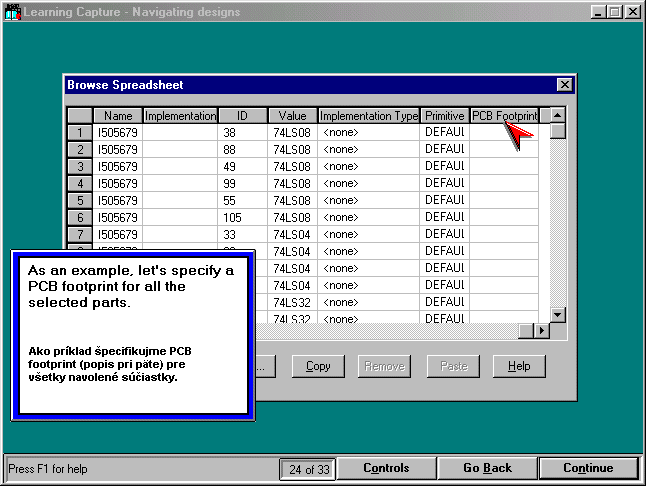This screenshot has height=486, width=646.
Task: Open the Controls menu button
Action: pos(386,468)
